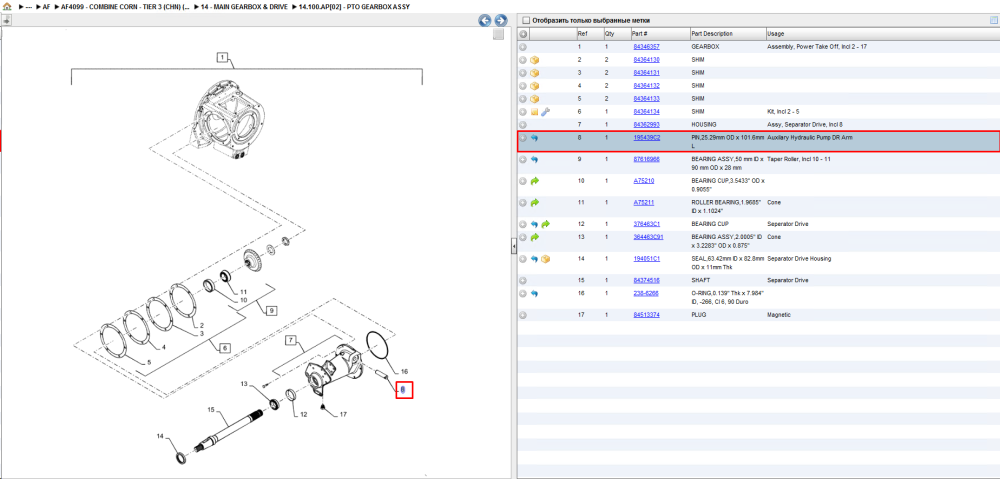Open the AF breadcrumb level
Image resolution: width=1000 pixels, height=479 pixels.
[x=46, y=6]
